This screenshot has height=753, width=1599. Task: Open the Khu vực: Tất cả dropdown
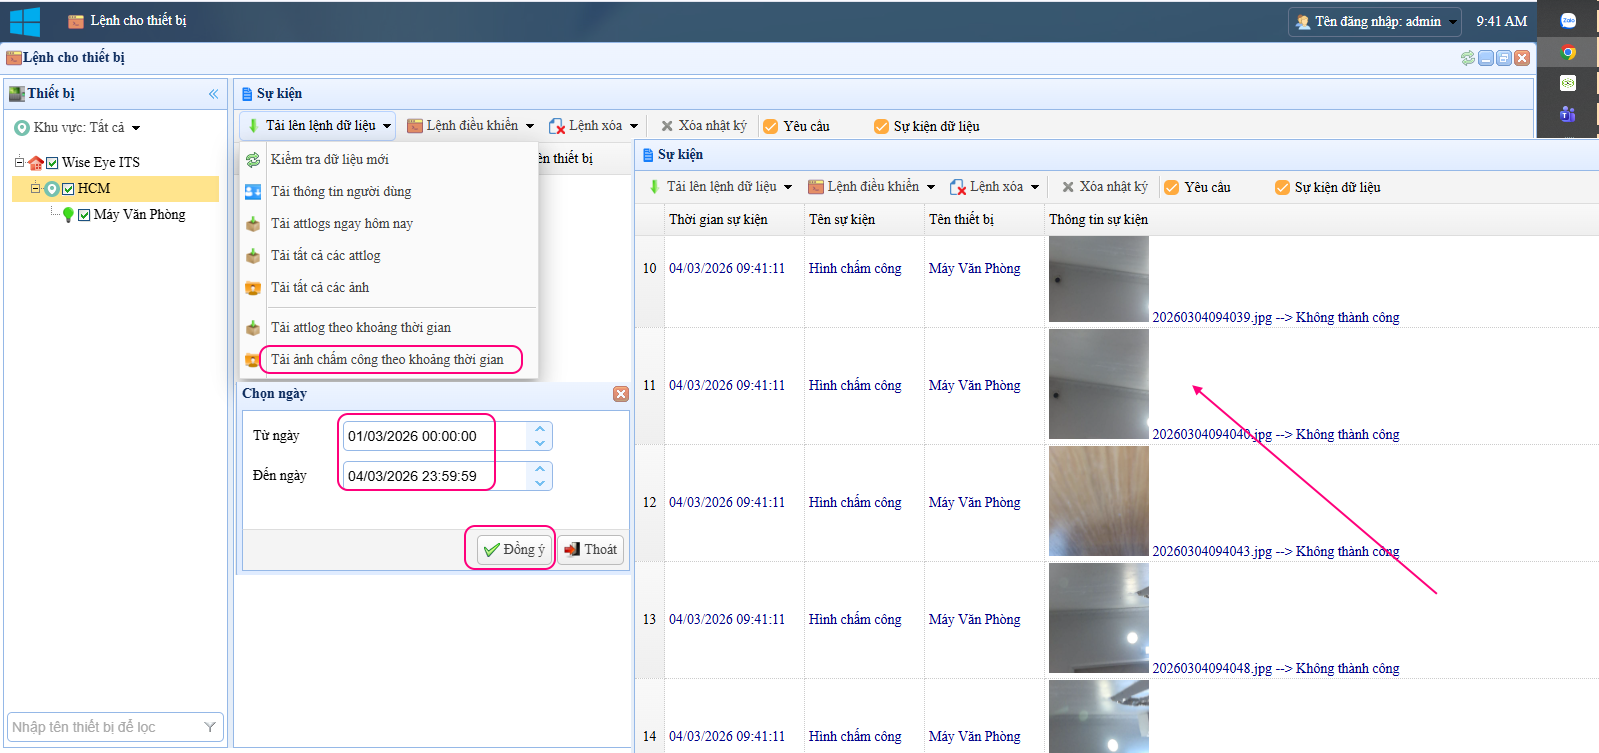[78, 128]
